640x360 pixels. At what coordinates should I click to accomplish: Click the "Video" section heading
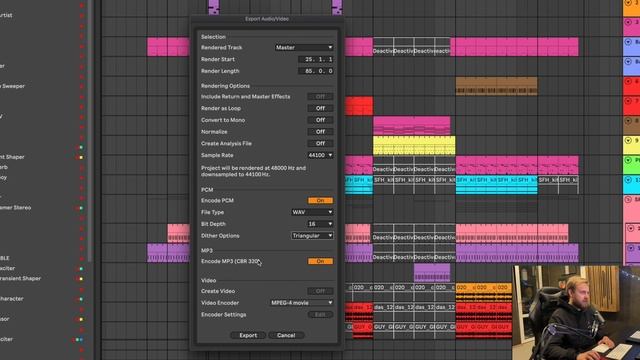pos(208,280)
